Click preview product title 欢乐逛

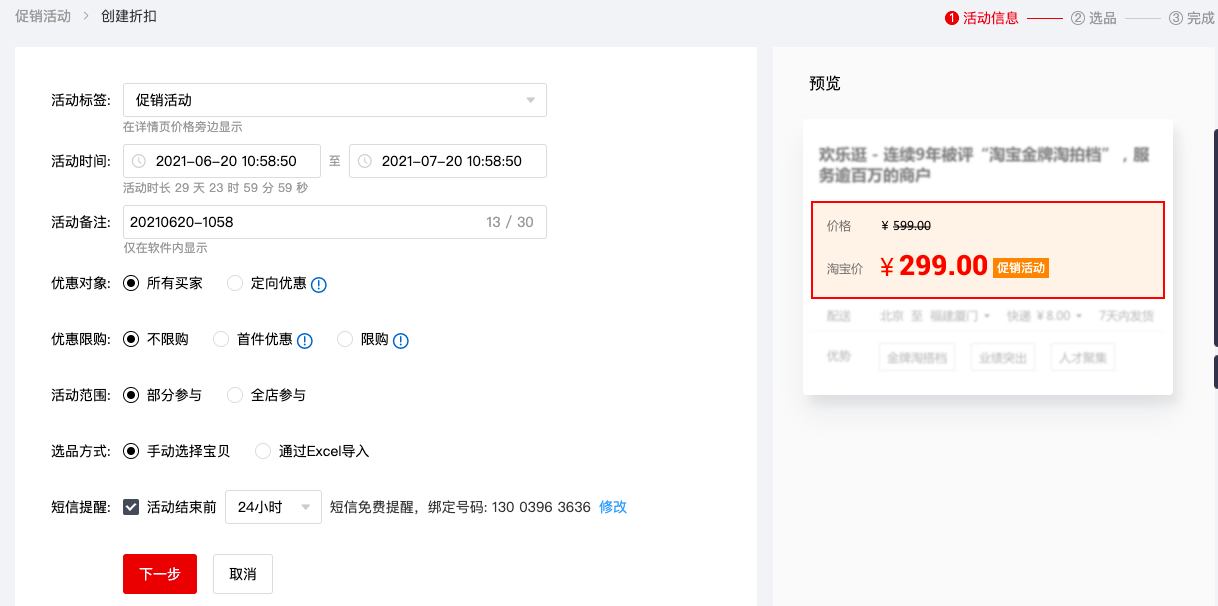[986, 165]
